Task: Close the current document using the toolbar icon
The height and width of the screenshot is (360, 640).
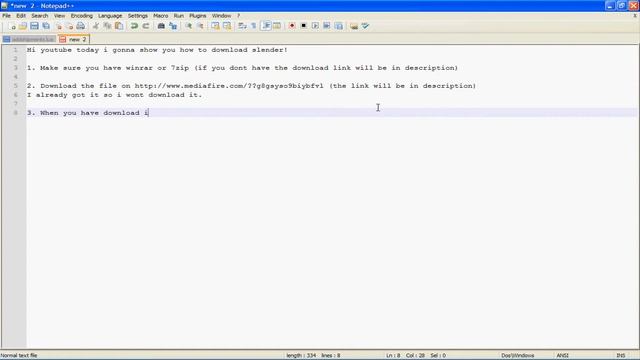Action: (59, 26)
